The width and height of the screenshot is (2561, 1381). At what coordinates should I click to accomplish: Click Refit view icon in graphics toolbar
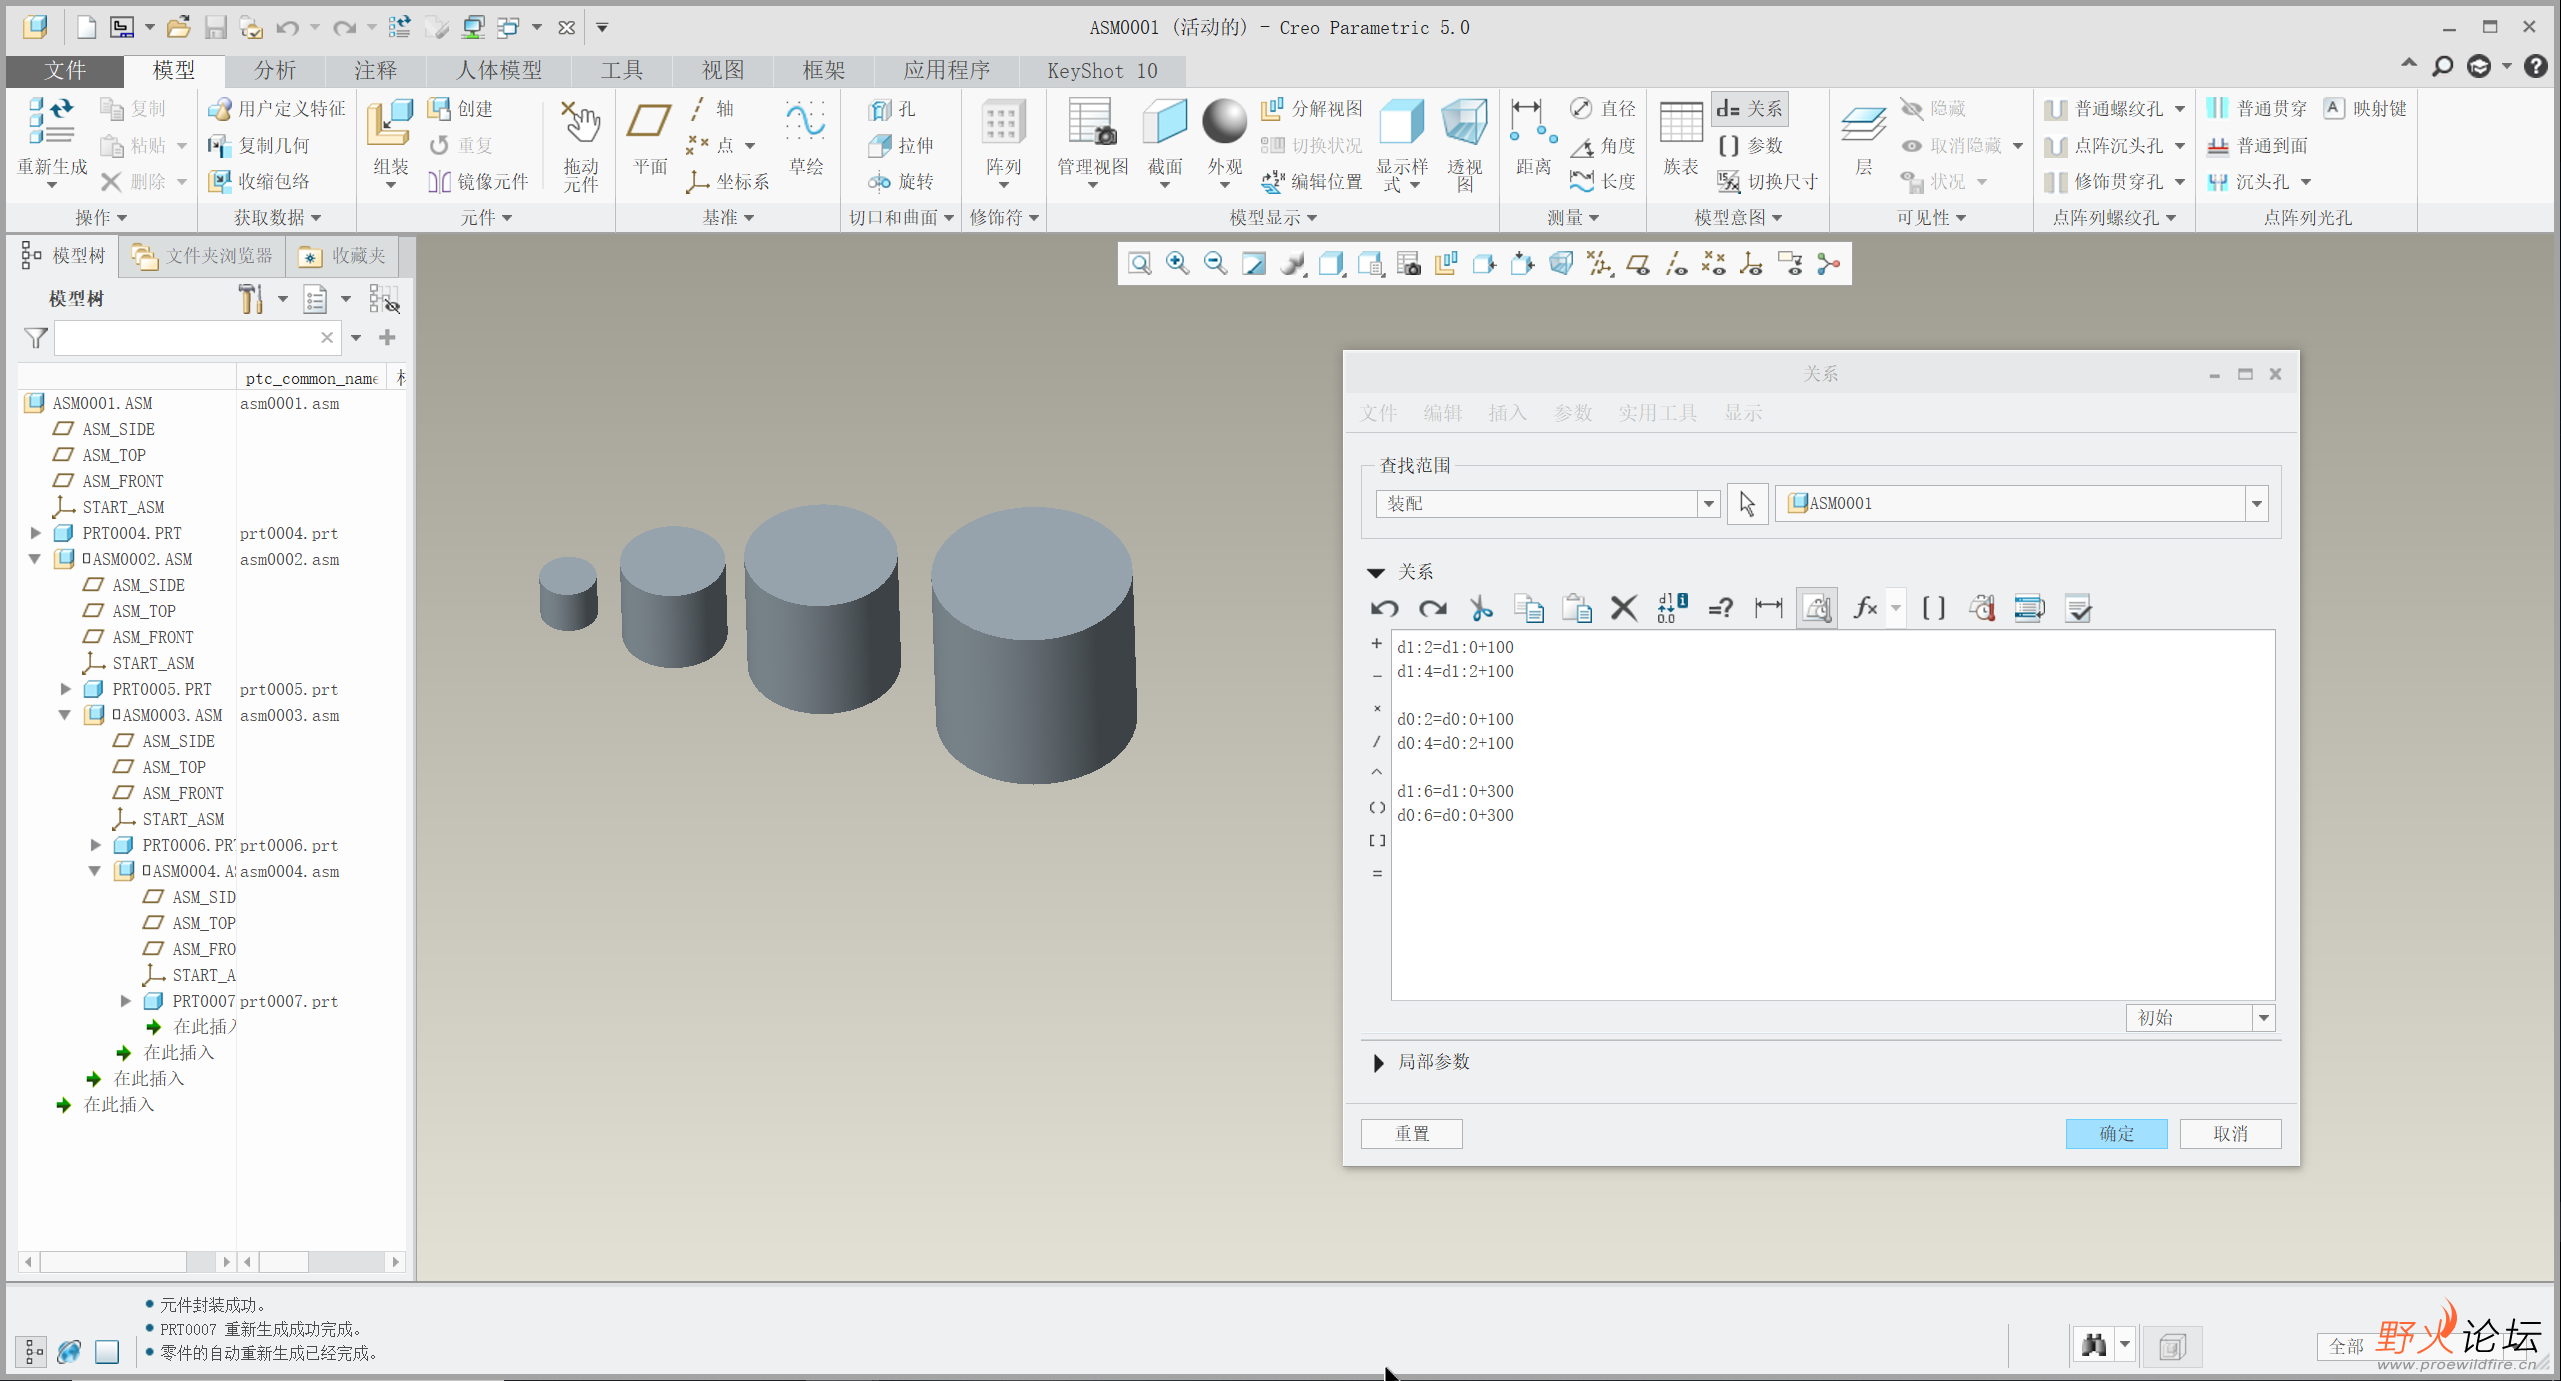tap(1139, 263)
